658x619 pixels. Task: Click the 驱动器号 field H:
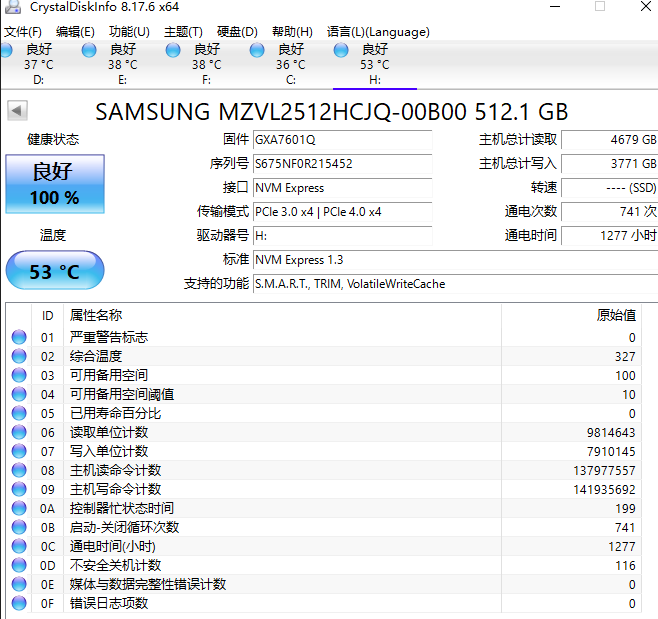(342, 235)
